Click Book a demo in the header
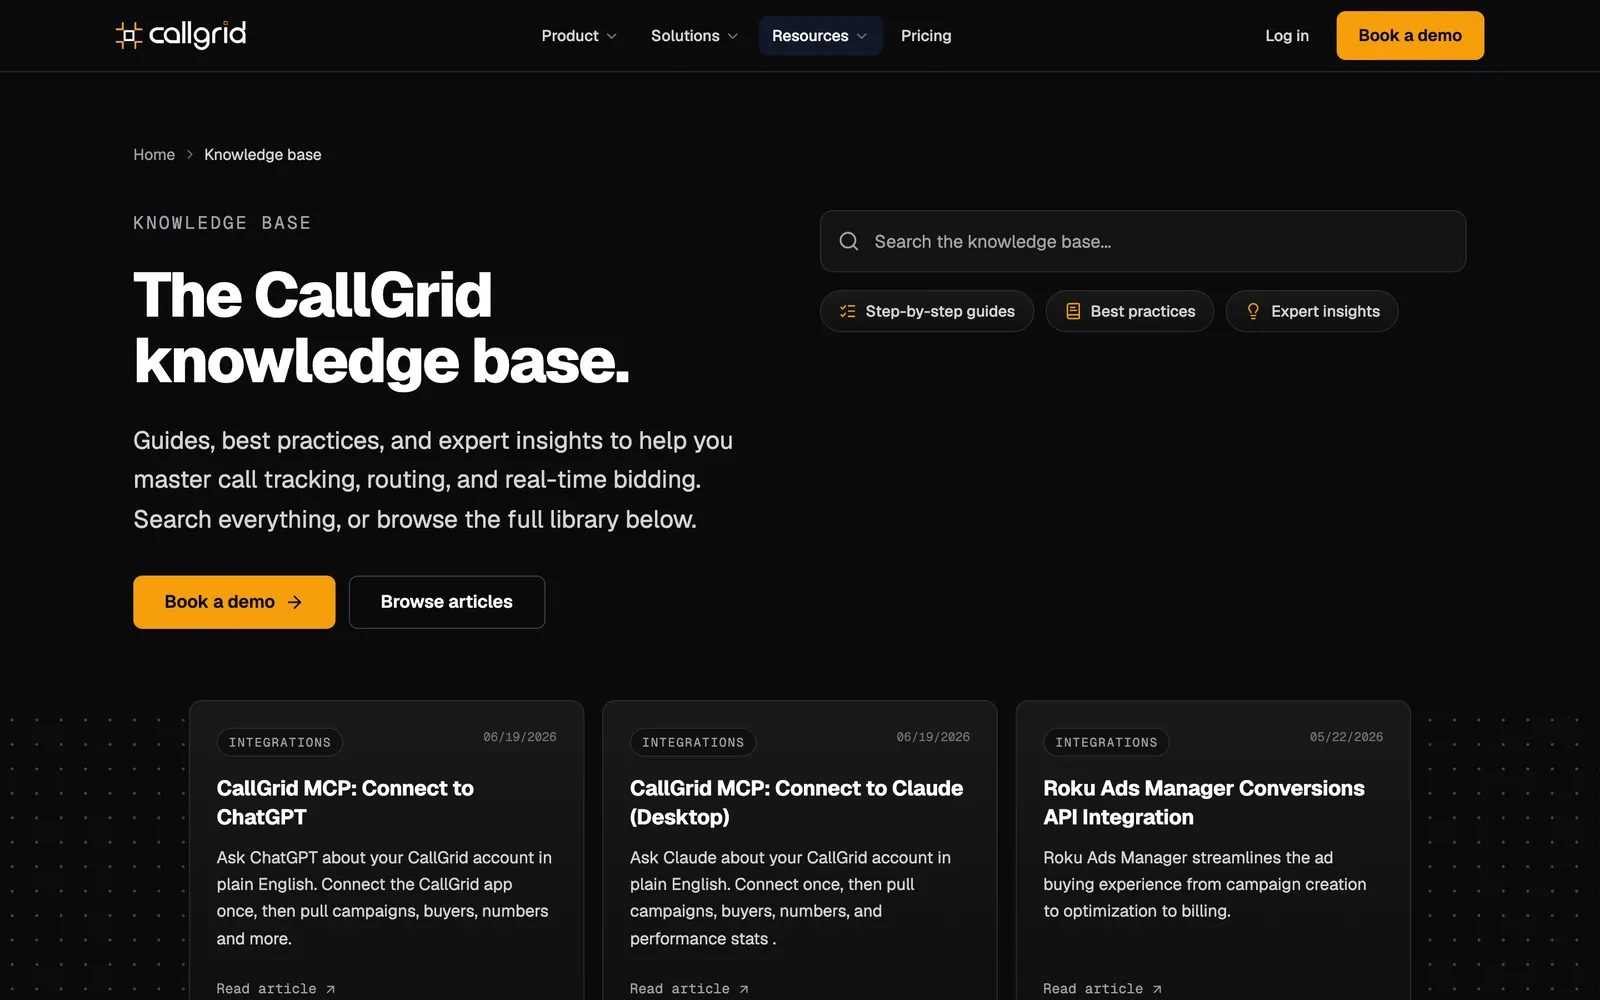Viewport: 1600px width, 1000px height. [x=1410, y=36]
